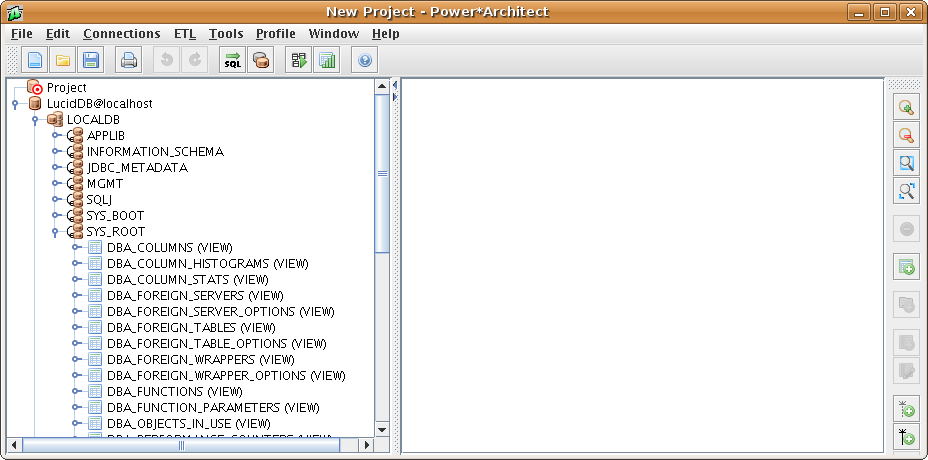Image resolution: width=928 pixels, height=460 pixels.
Task: Open the Window menu
Action: tap(334, 34)
